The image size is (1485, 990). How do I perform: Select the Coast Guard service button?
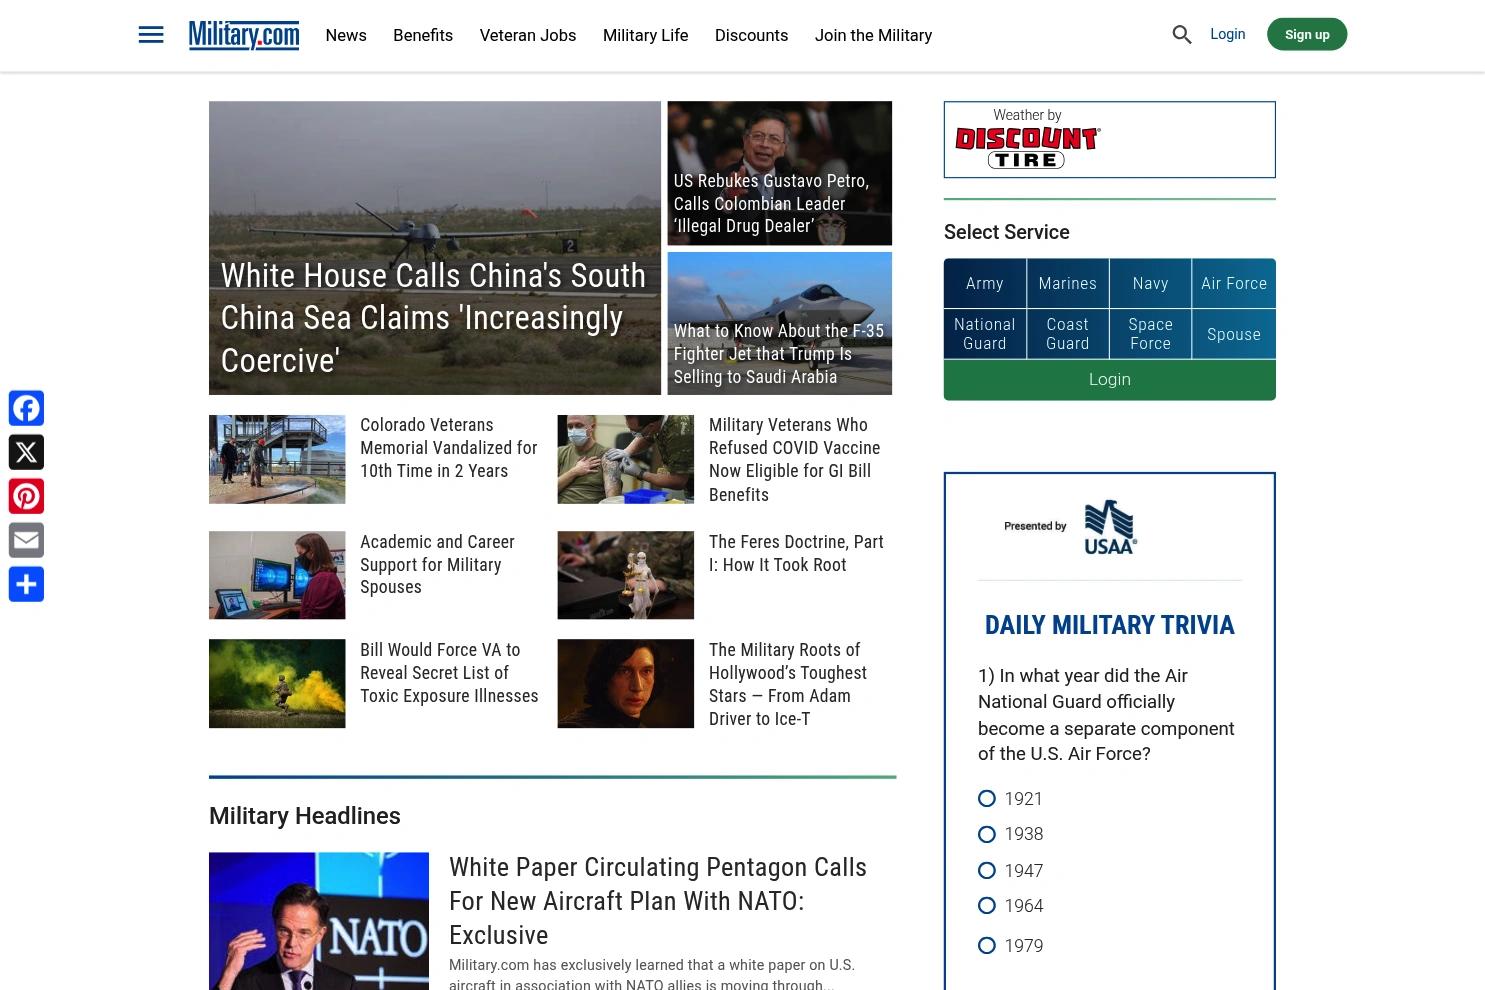(1068, 334)
